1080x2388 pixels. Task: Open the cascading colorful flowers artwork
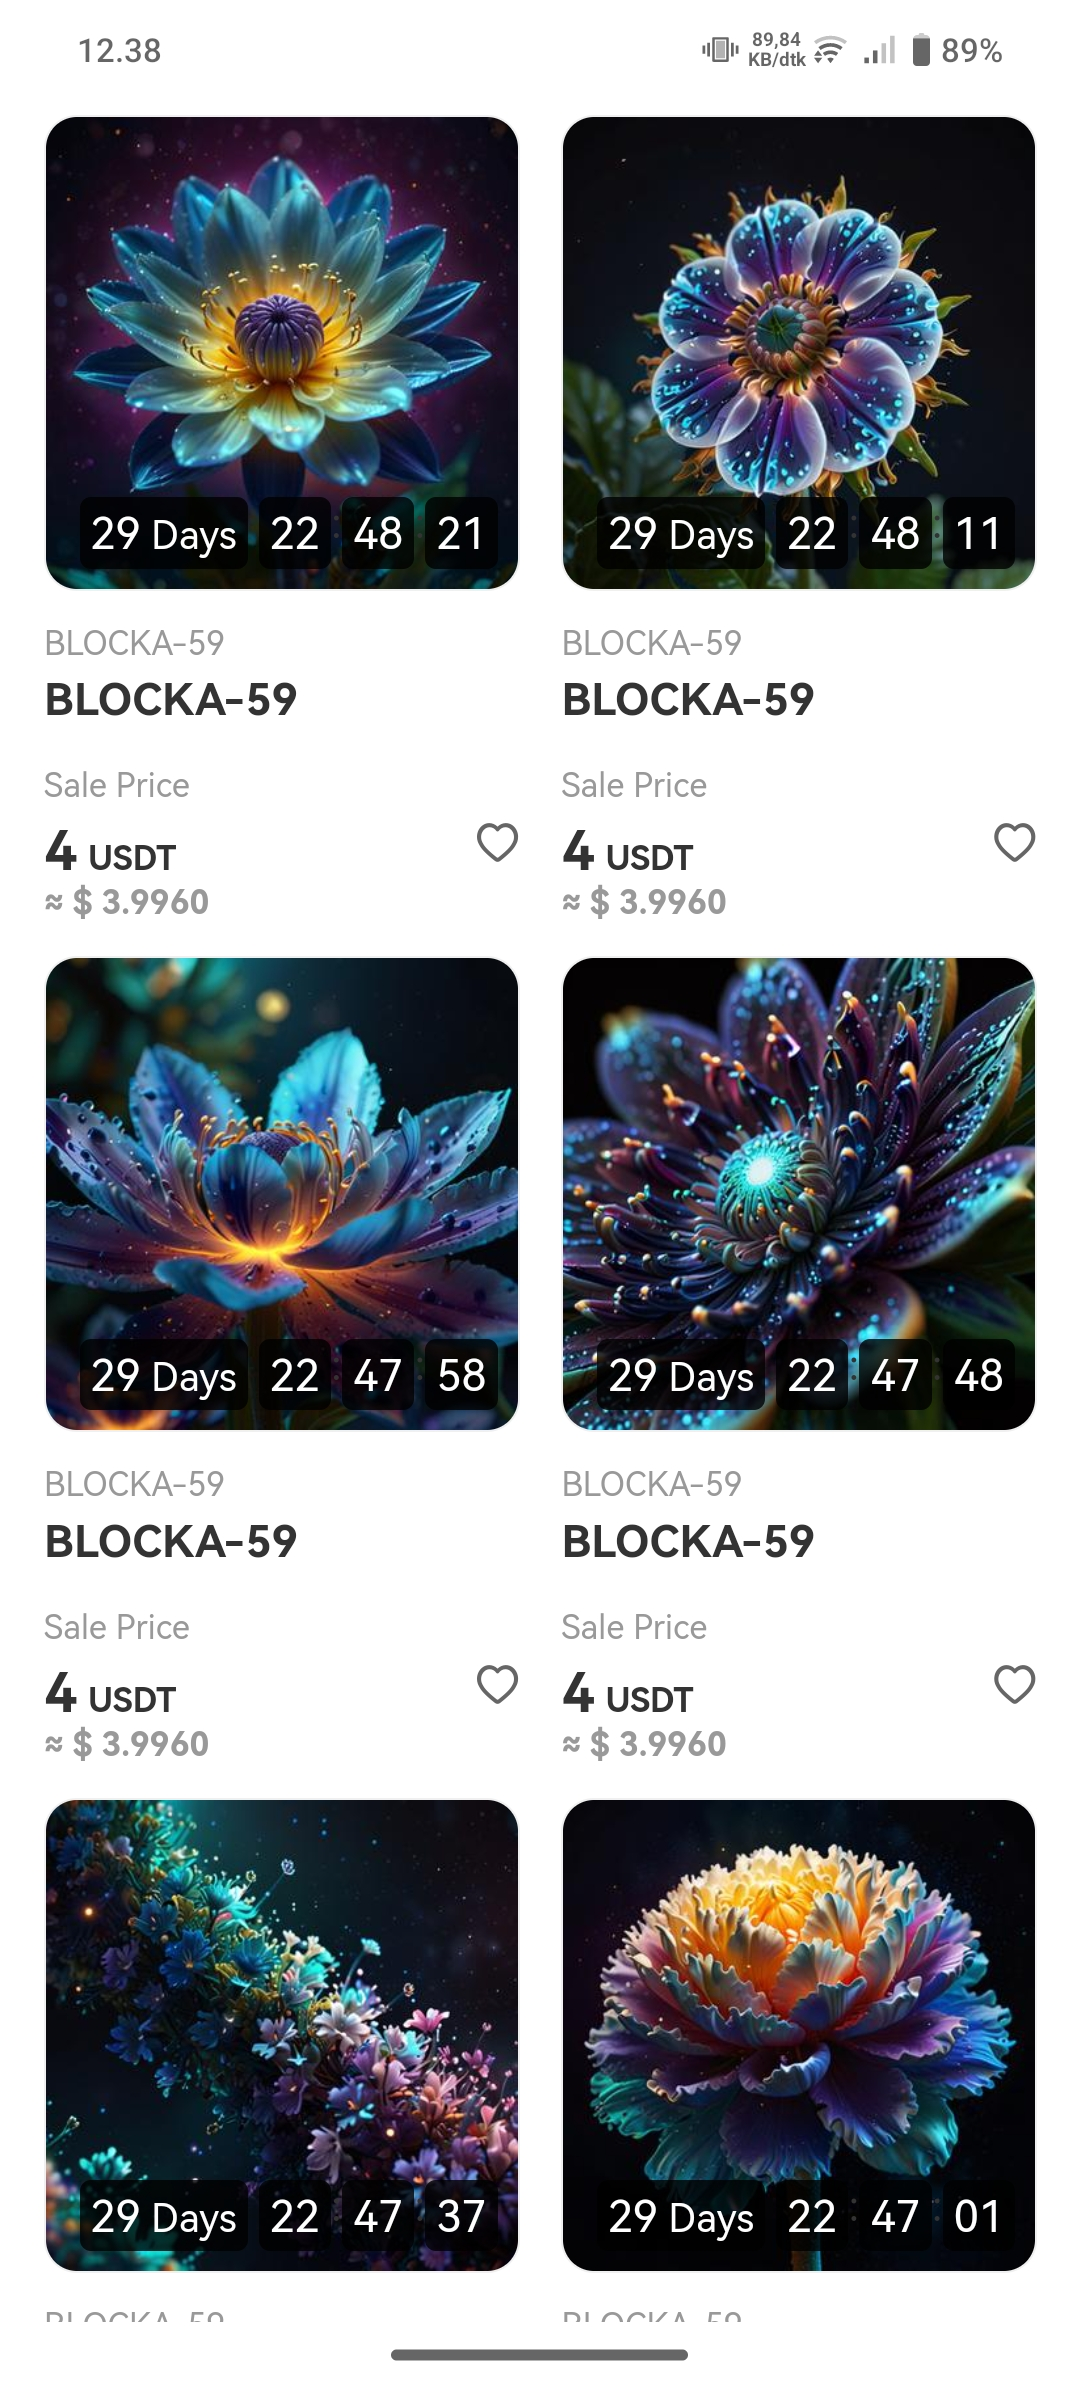[x=282, y=2035]
